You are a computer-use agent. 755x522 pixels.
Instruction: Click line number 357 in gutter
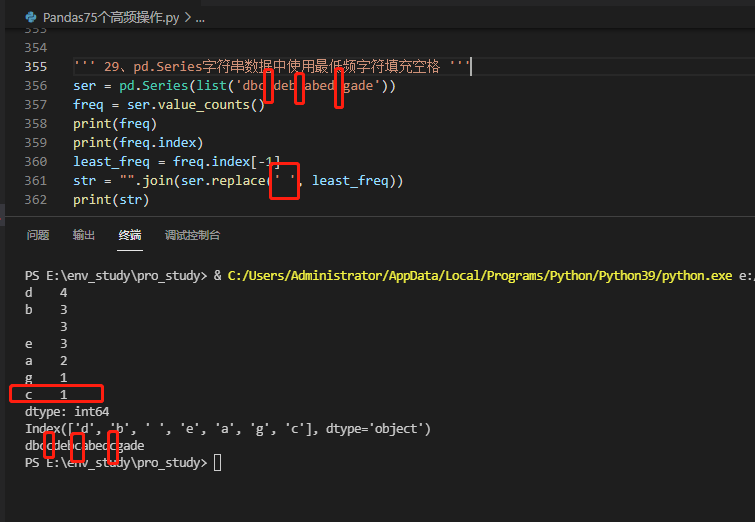pyautogui.click(x=36, y=104)
